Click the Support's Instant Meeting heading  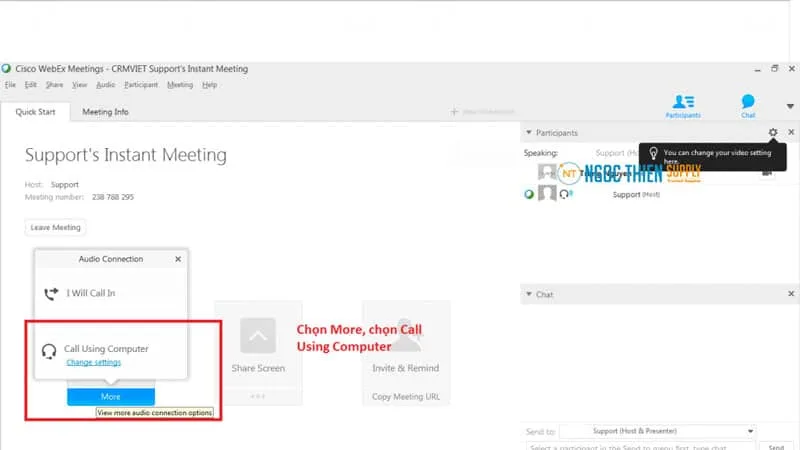coord(126,155)
